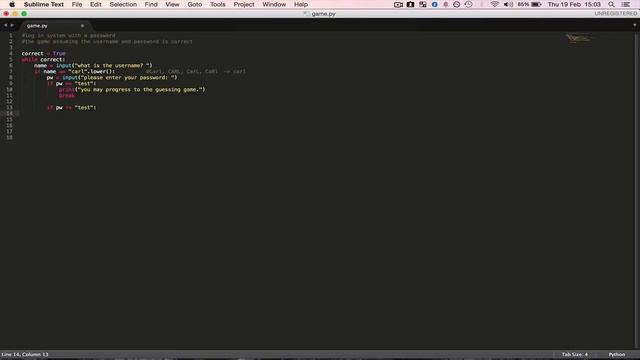The image size is (640, 360).
Task: Go to previous tab with left arrow
Action: pyautogui.click(x=6, y=25)
